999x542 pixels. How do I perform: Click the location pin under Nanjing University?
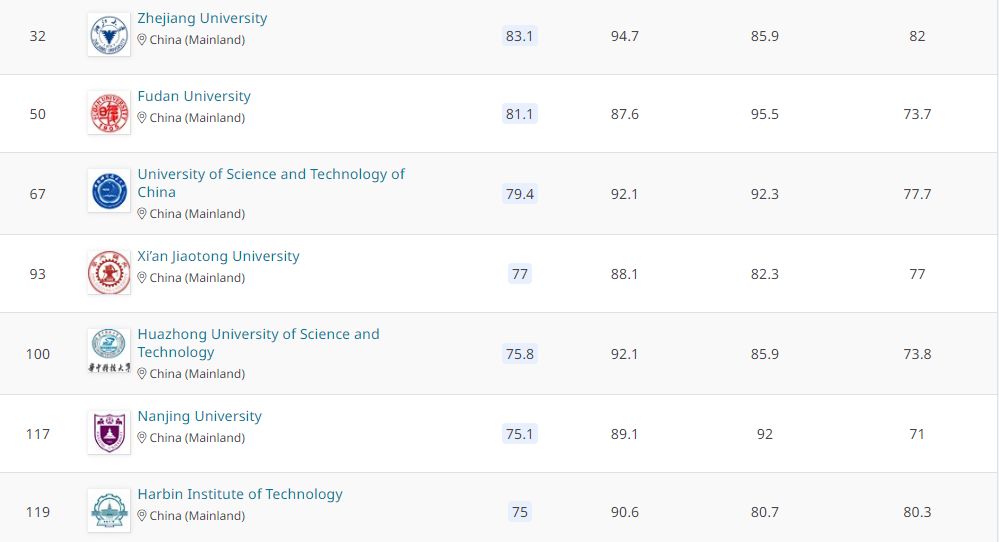click(x=142, y=438)
